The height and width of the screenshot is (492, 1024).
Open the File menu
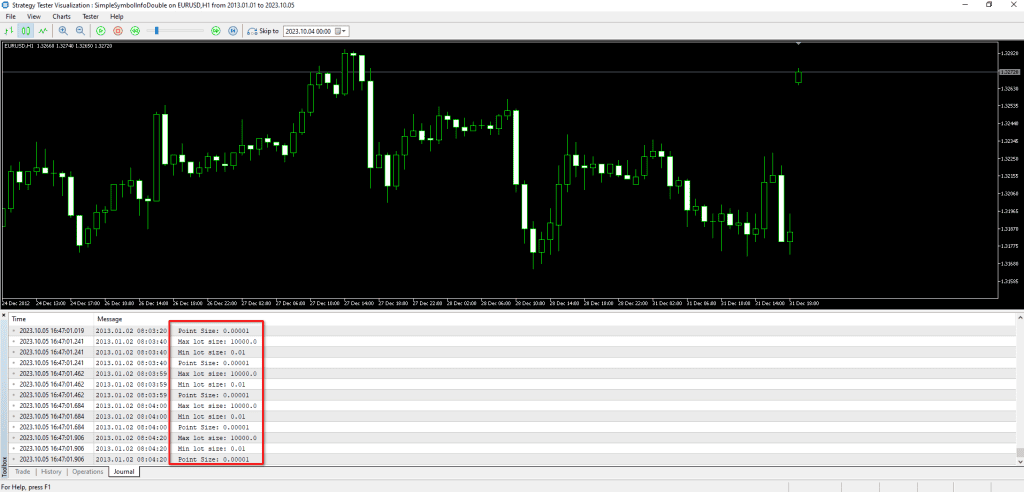(x=10, y=16)
